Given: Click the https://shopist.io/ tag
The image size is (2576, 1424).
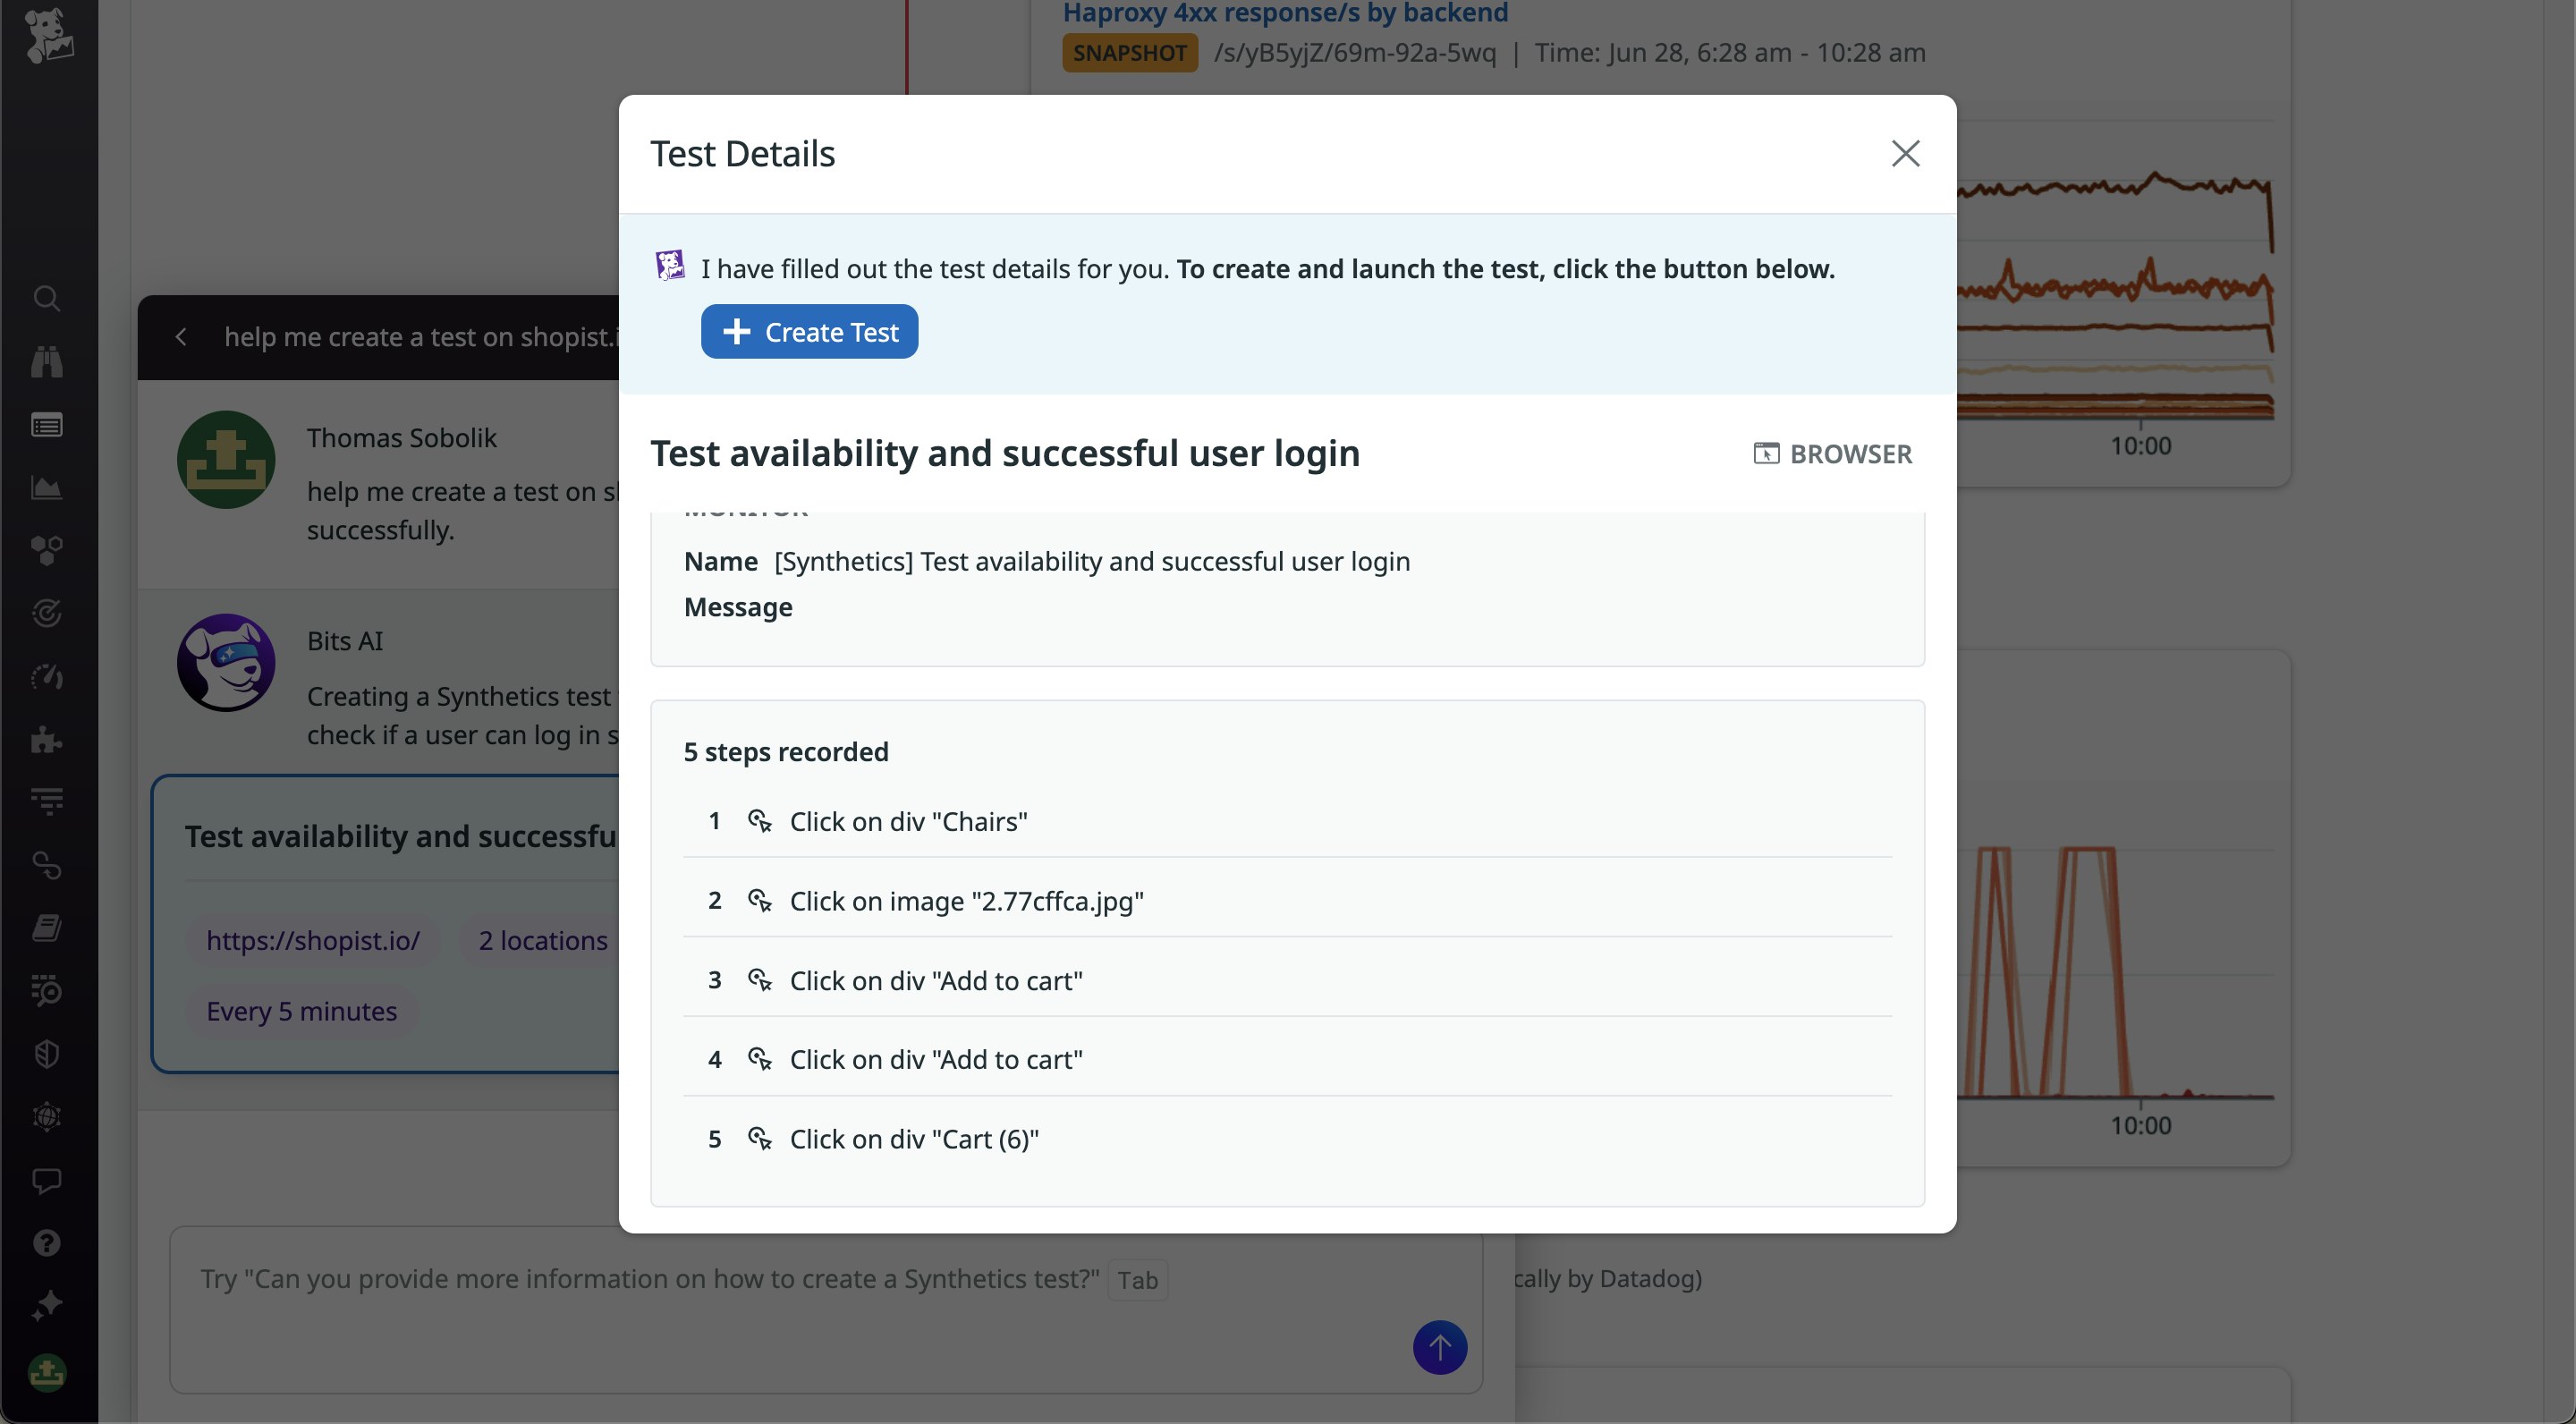Looking at the screenshot, I should 313,941.
